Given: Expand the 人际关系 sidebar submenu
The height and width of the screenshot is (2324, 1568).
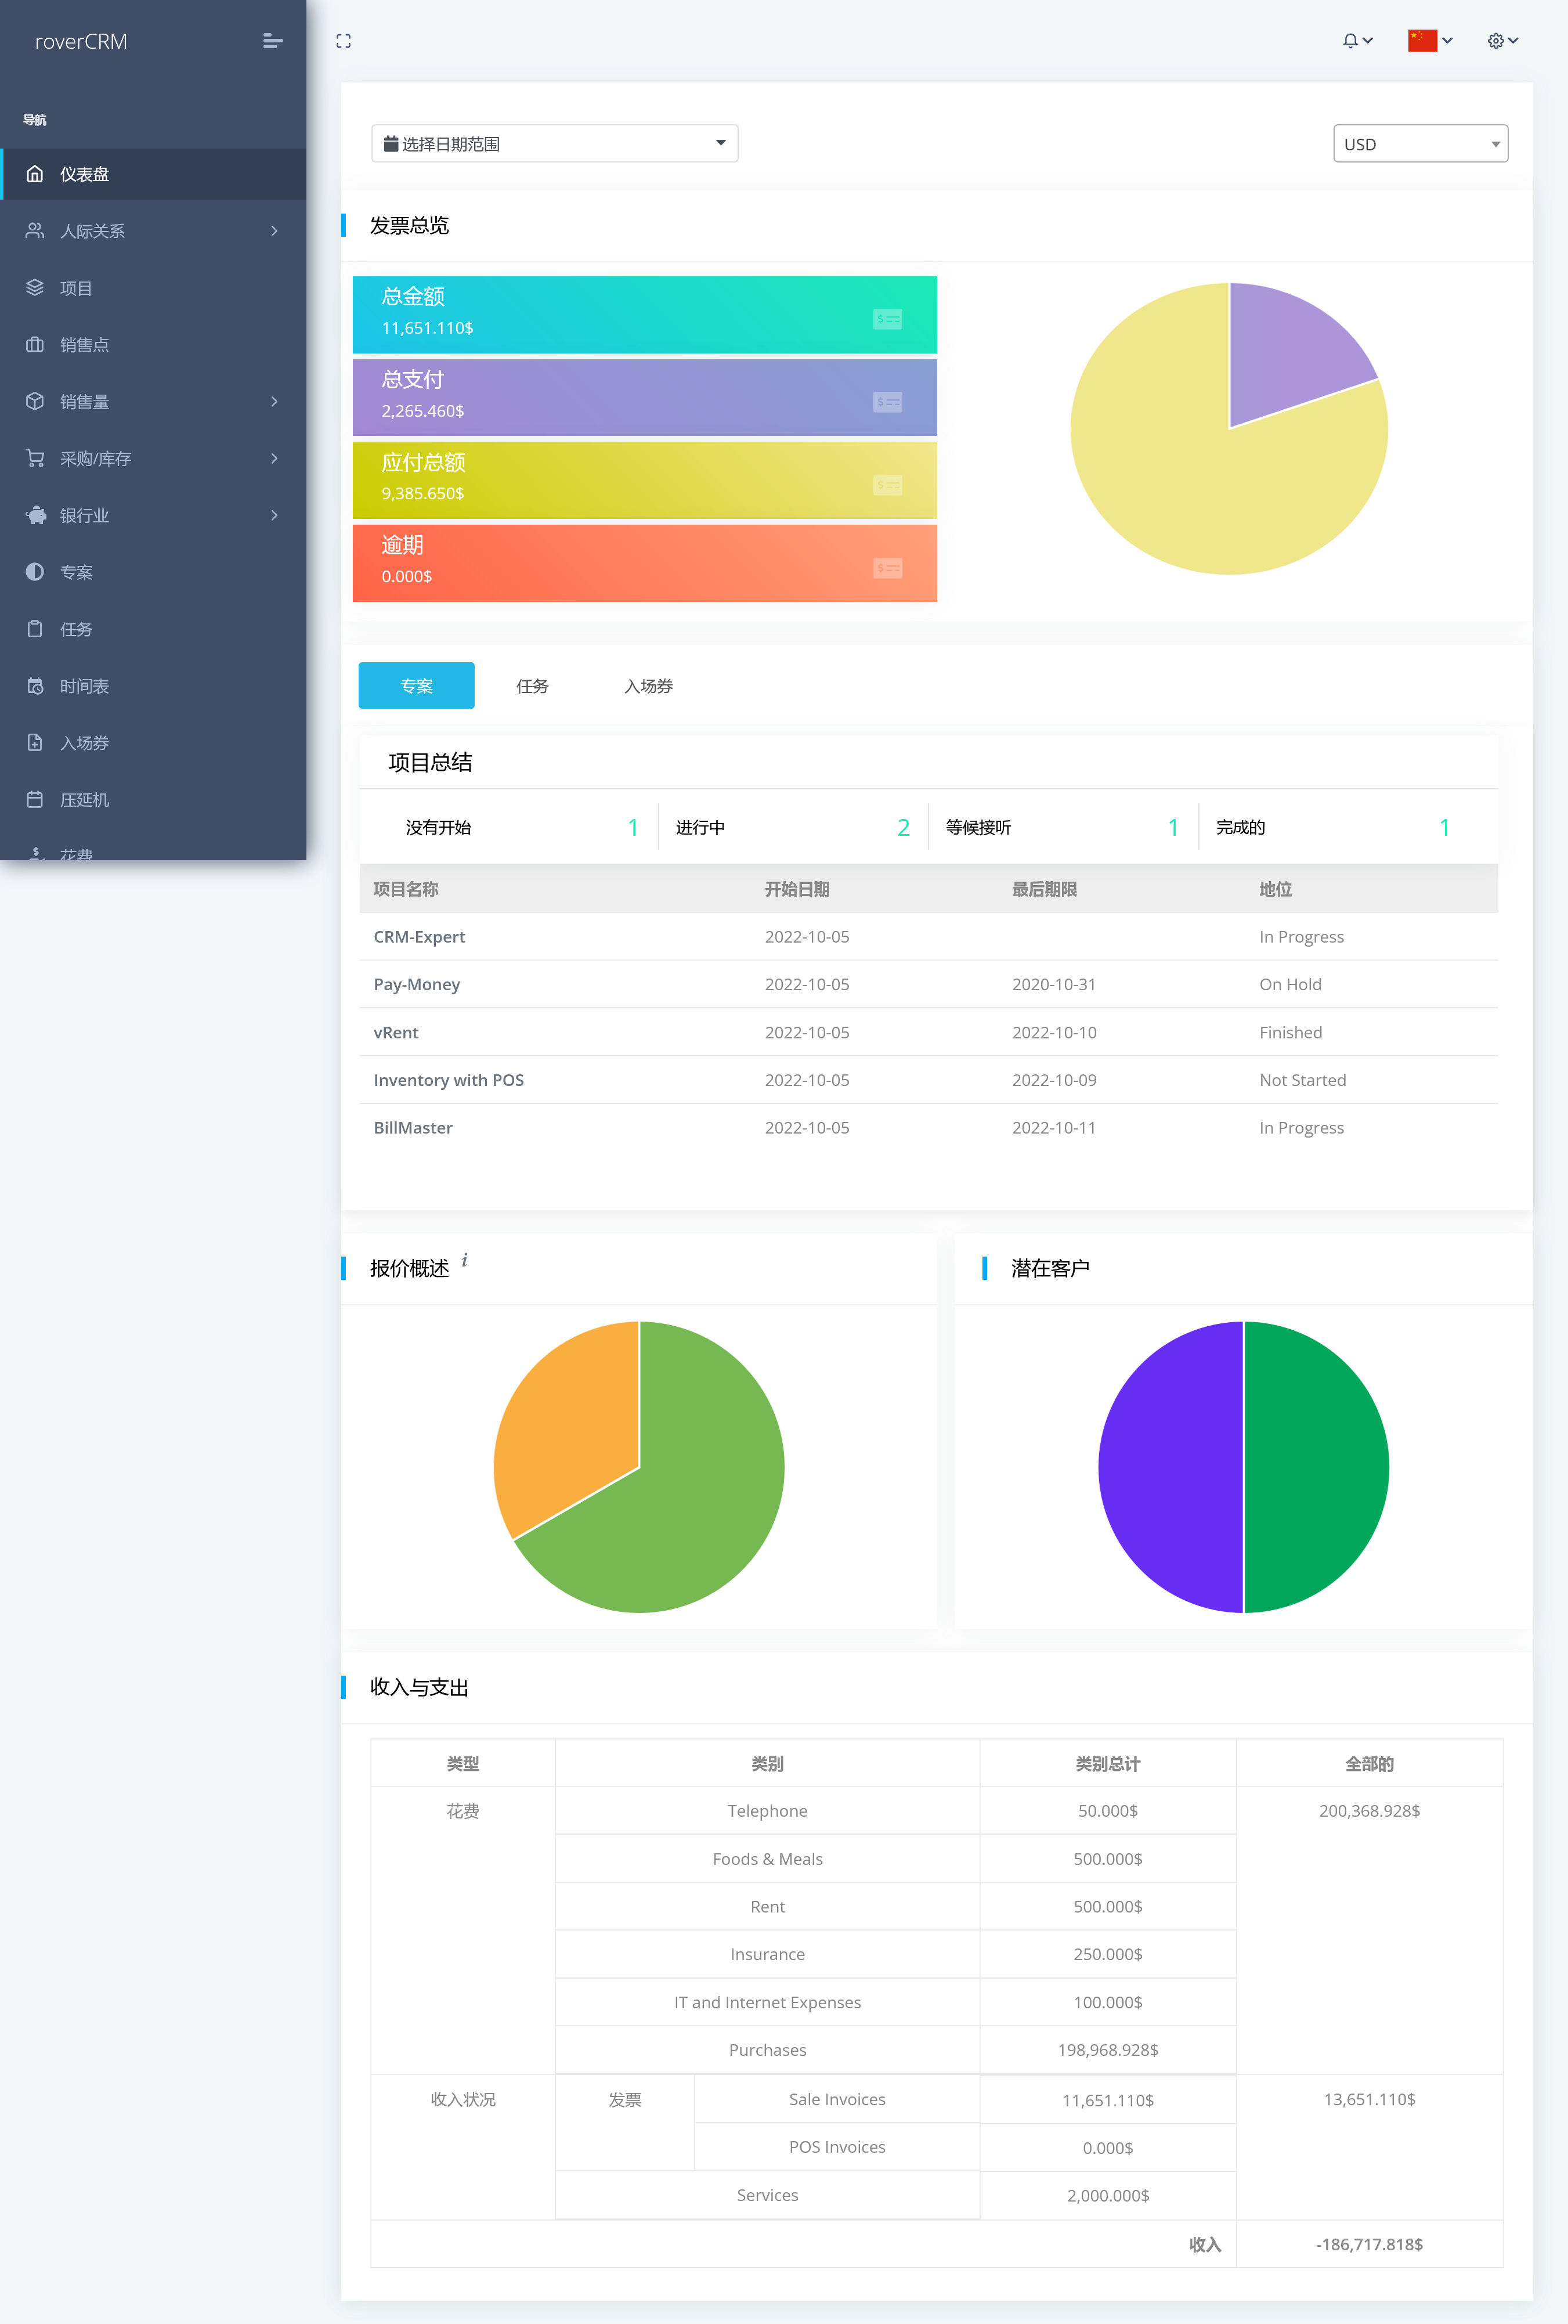Looking at the screenshot, I should (274, 231).
